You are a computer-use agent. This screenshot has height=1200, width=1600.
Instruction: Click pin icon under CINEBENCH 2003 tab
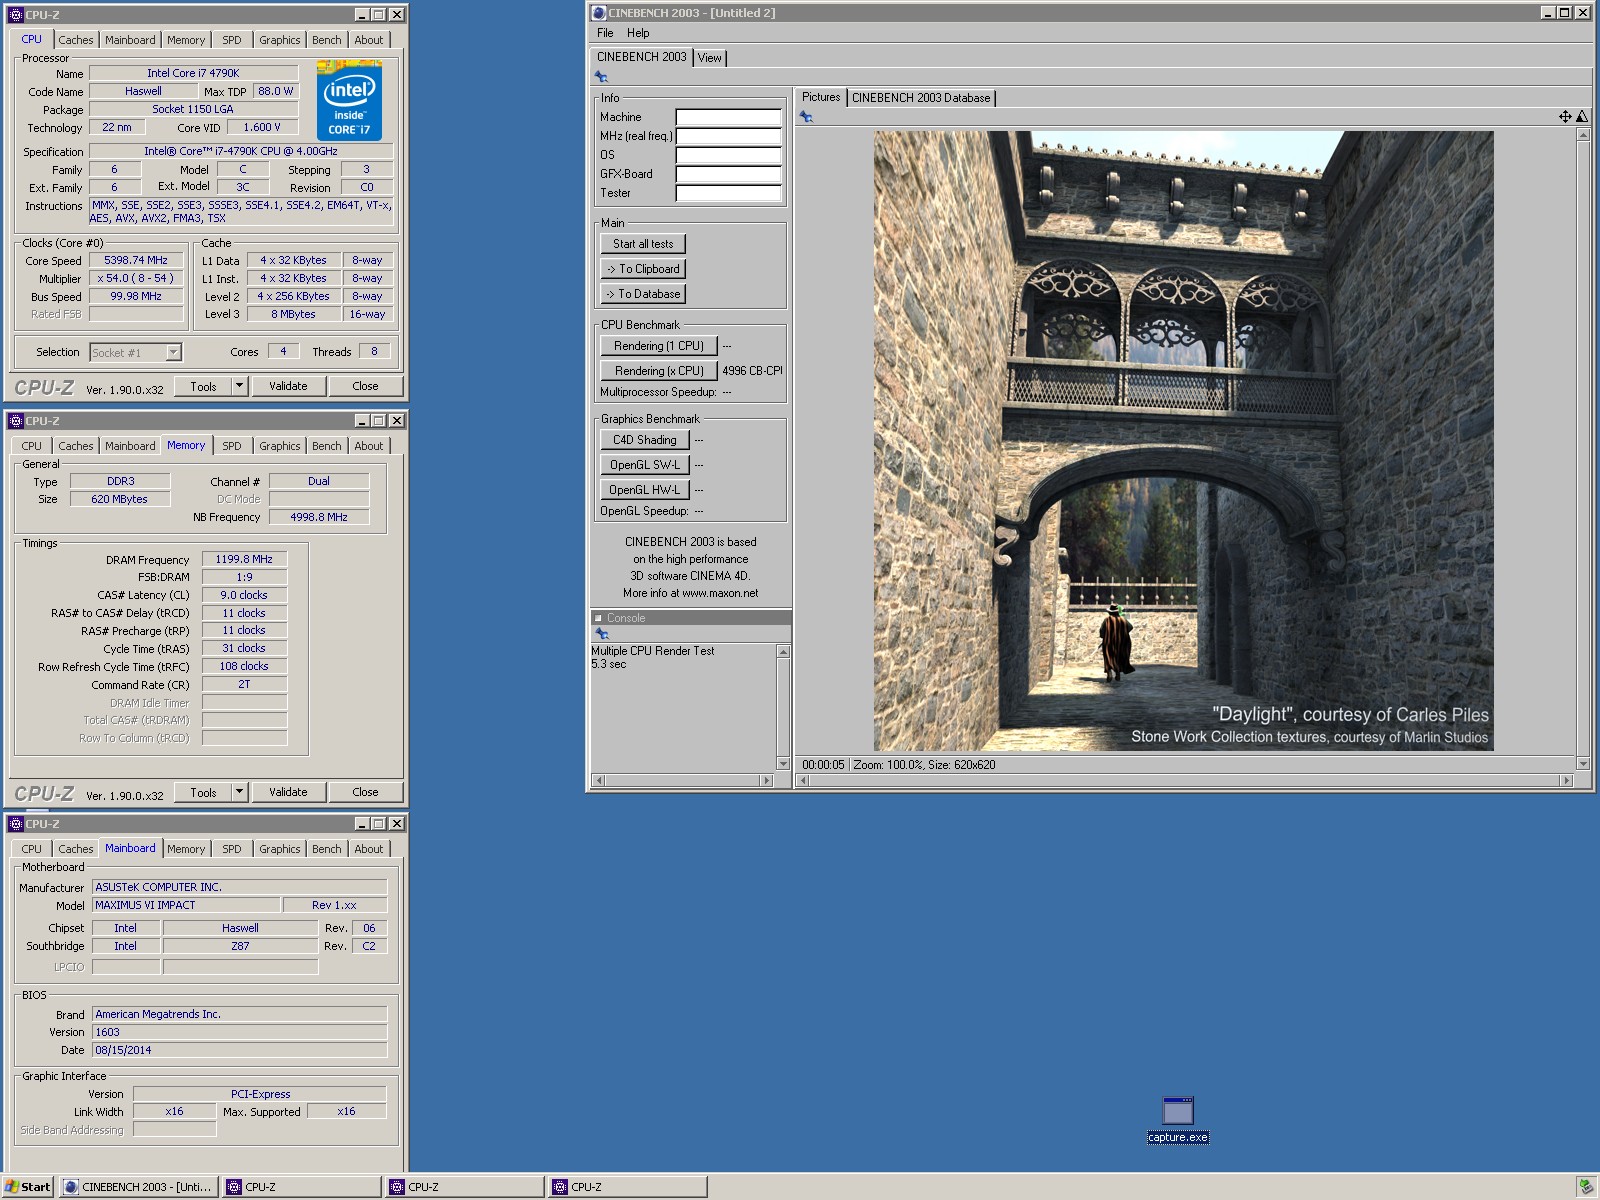601,76
